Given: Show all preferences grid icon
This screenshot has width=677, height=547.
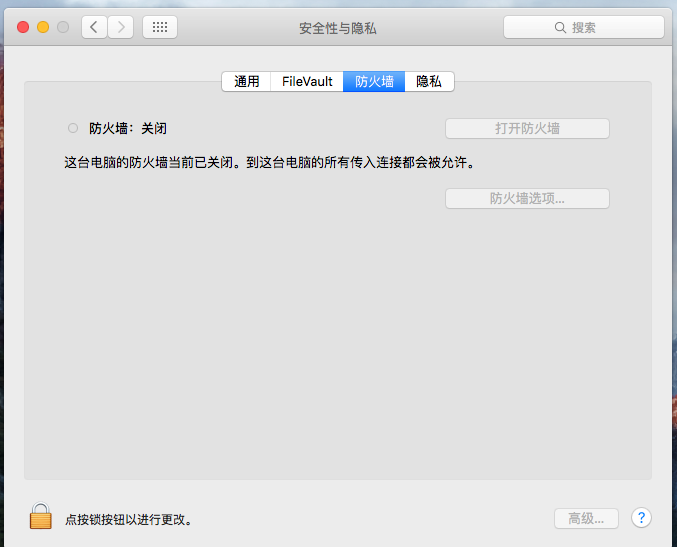Looking at the screenshot, I should (160, 27).
